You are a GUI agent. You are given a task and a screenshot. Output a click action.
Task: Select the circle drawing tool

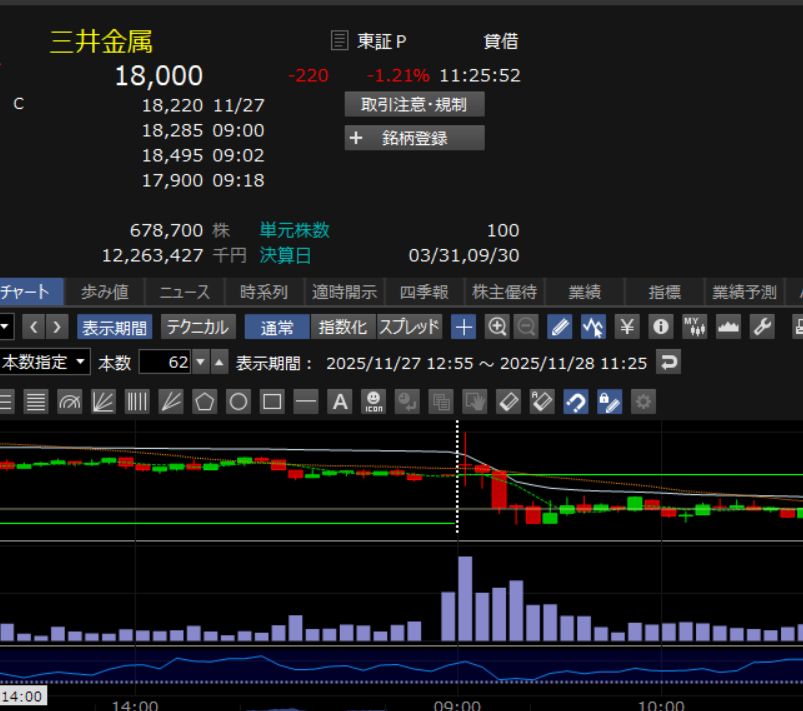click(x=238, y=402)
